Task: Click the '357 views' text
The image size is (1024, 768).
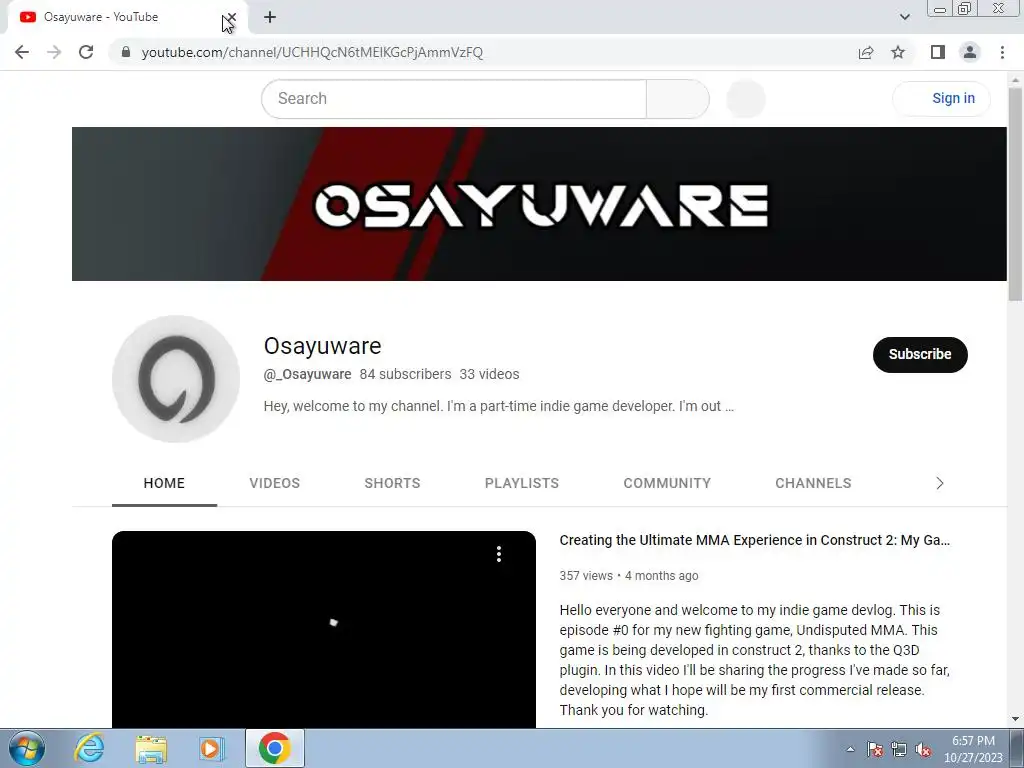Action: (586, 576)
